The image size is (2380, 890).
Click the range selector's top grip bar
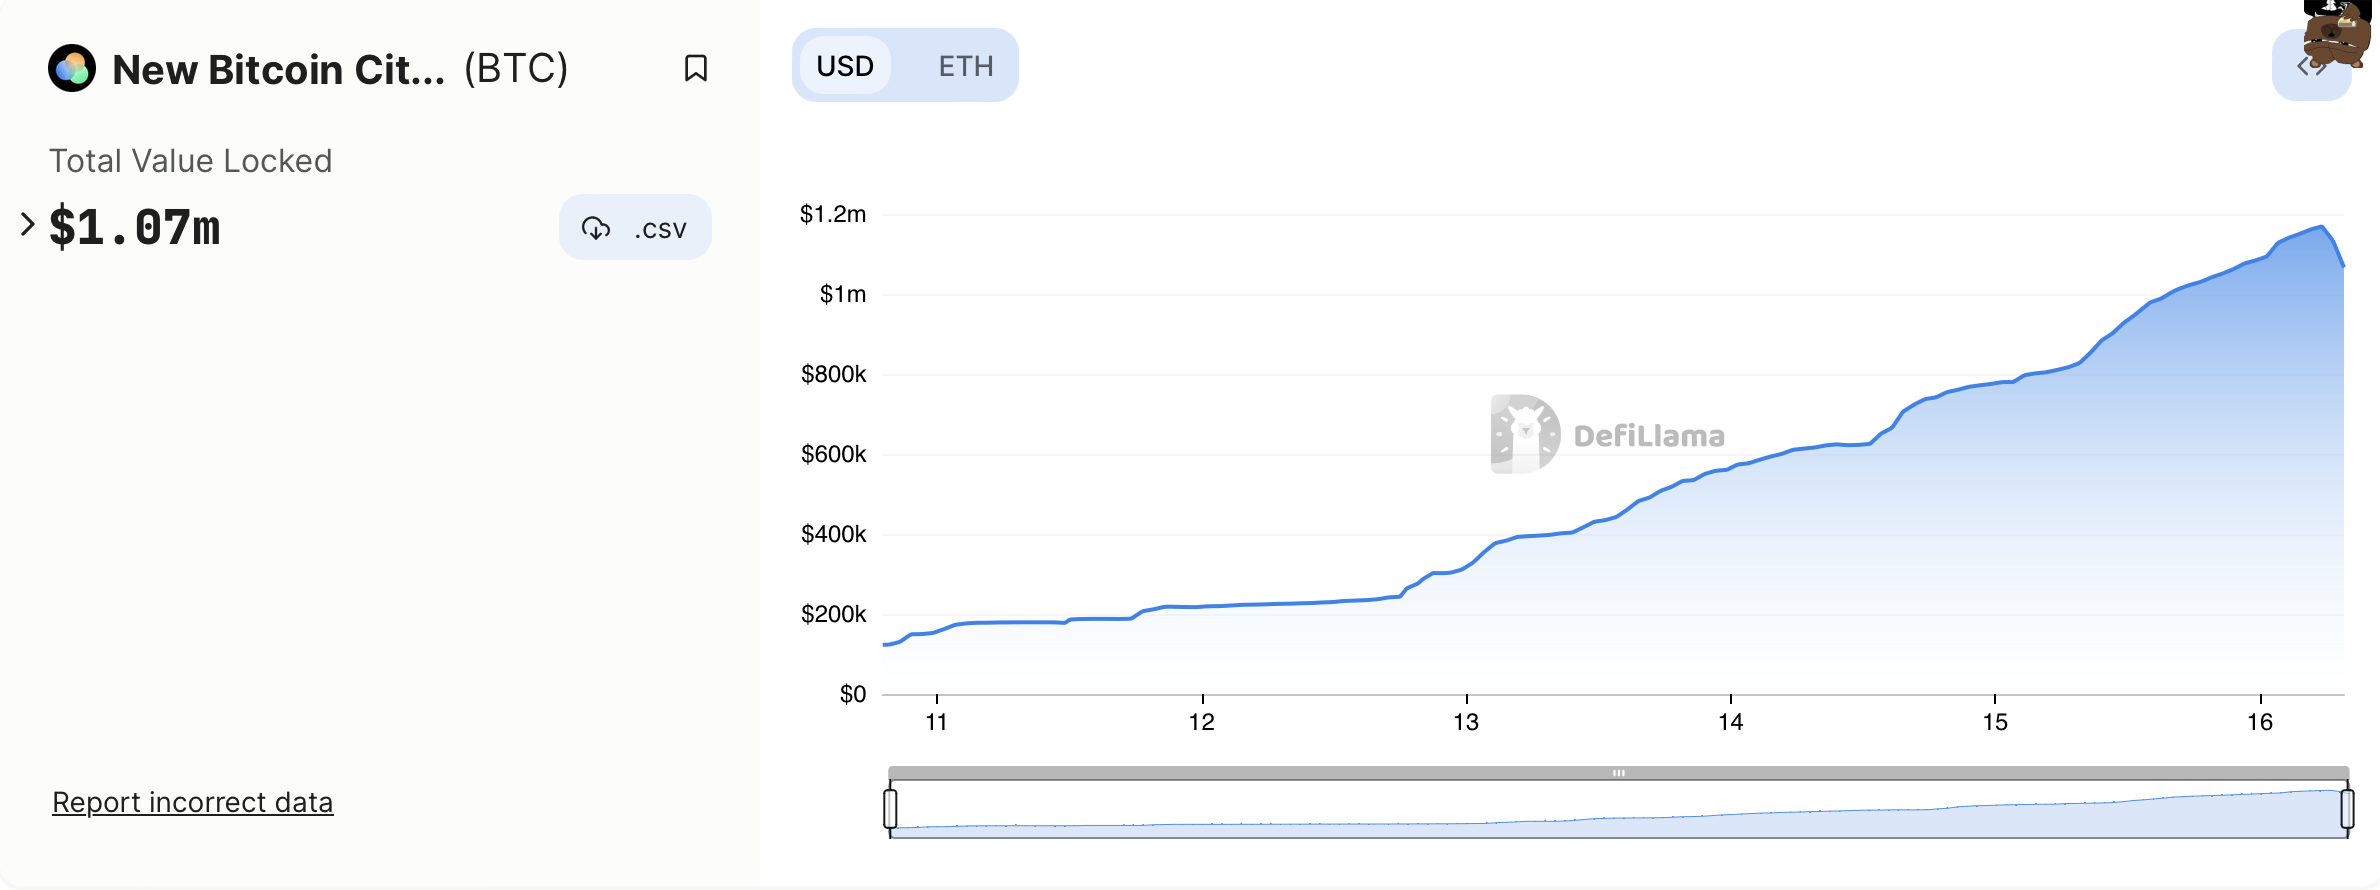point(1618,773)
